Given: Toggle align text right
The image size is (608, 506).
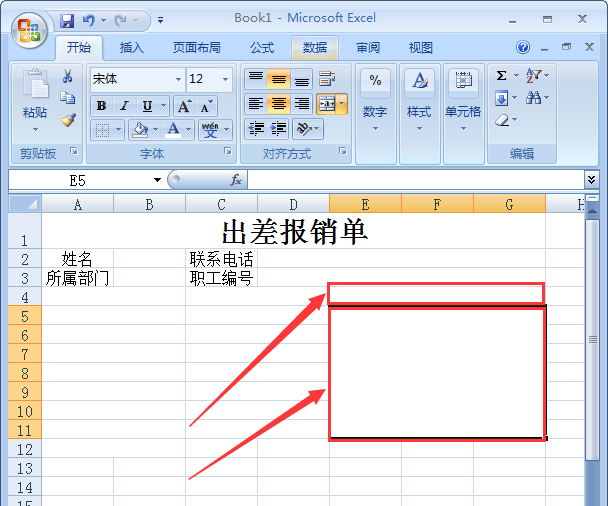Looking at the screenshot, I should pyautogui.click(x=301, y=104).
